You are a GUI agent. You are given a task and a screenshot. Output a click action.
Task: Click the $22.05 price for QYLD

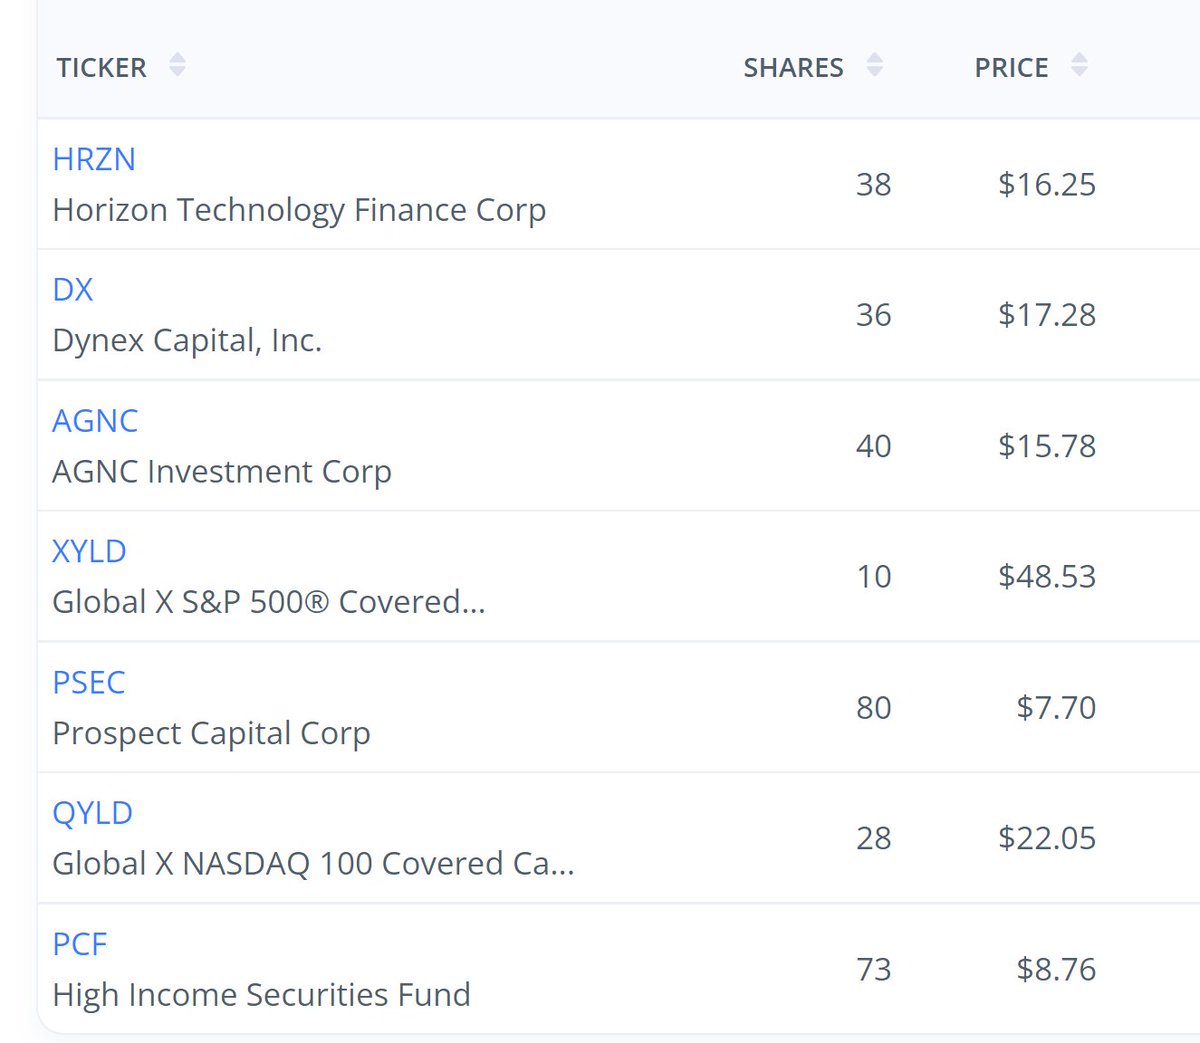(1047, 838)
